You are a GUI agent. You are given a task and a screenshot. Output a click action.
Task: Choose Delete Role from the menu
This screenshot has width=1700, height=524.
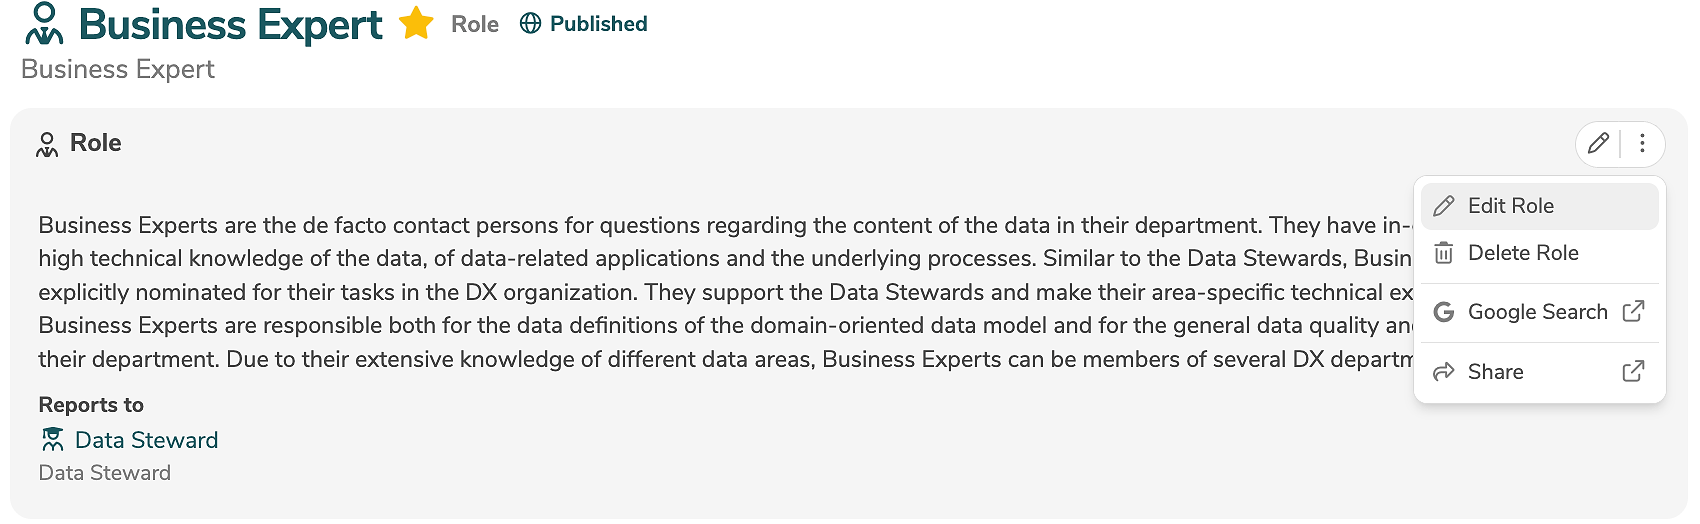click(1522, 253)
